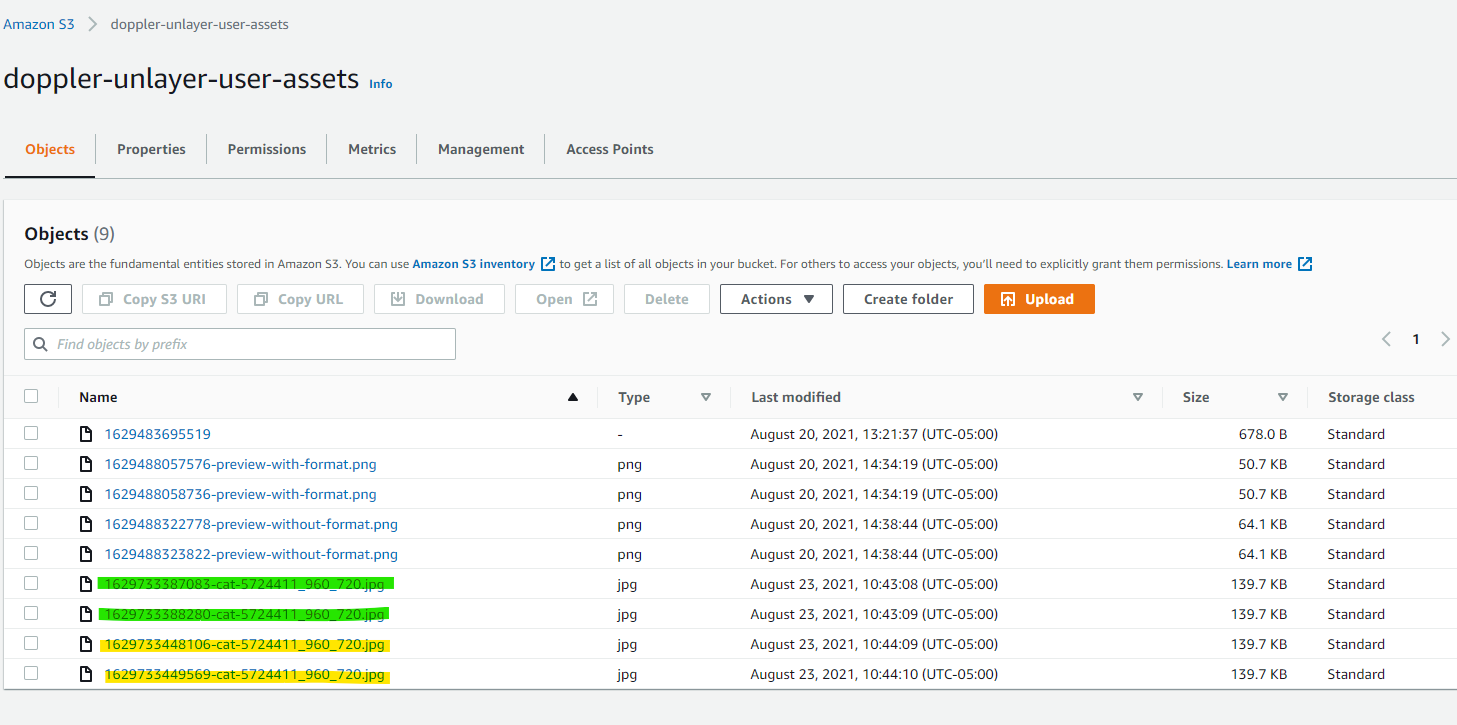Viewport: 1457px width, 725px height.
Task: Sort by Type column arrow
Action: 706,397
